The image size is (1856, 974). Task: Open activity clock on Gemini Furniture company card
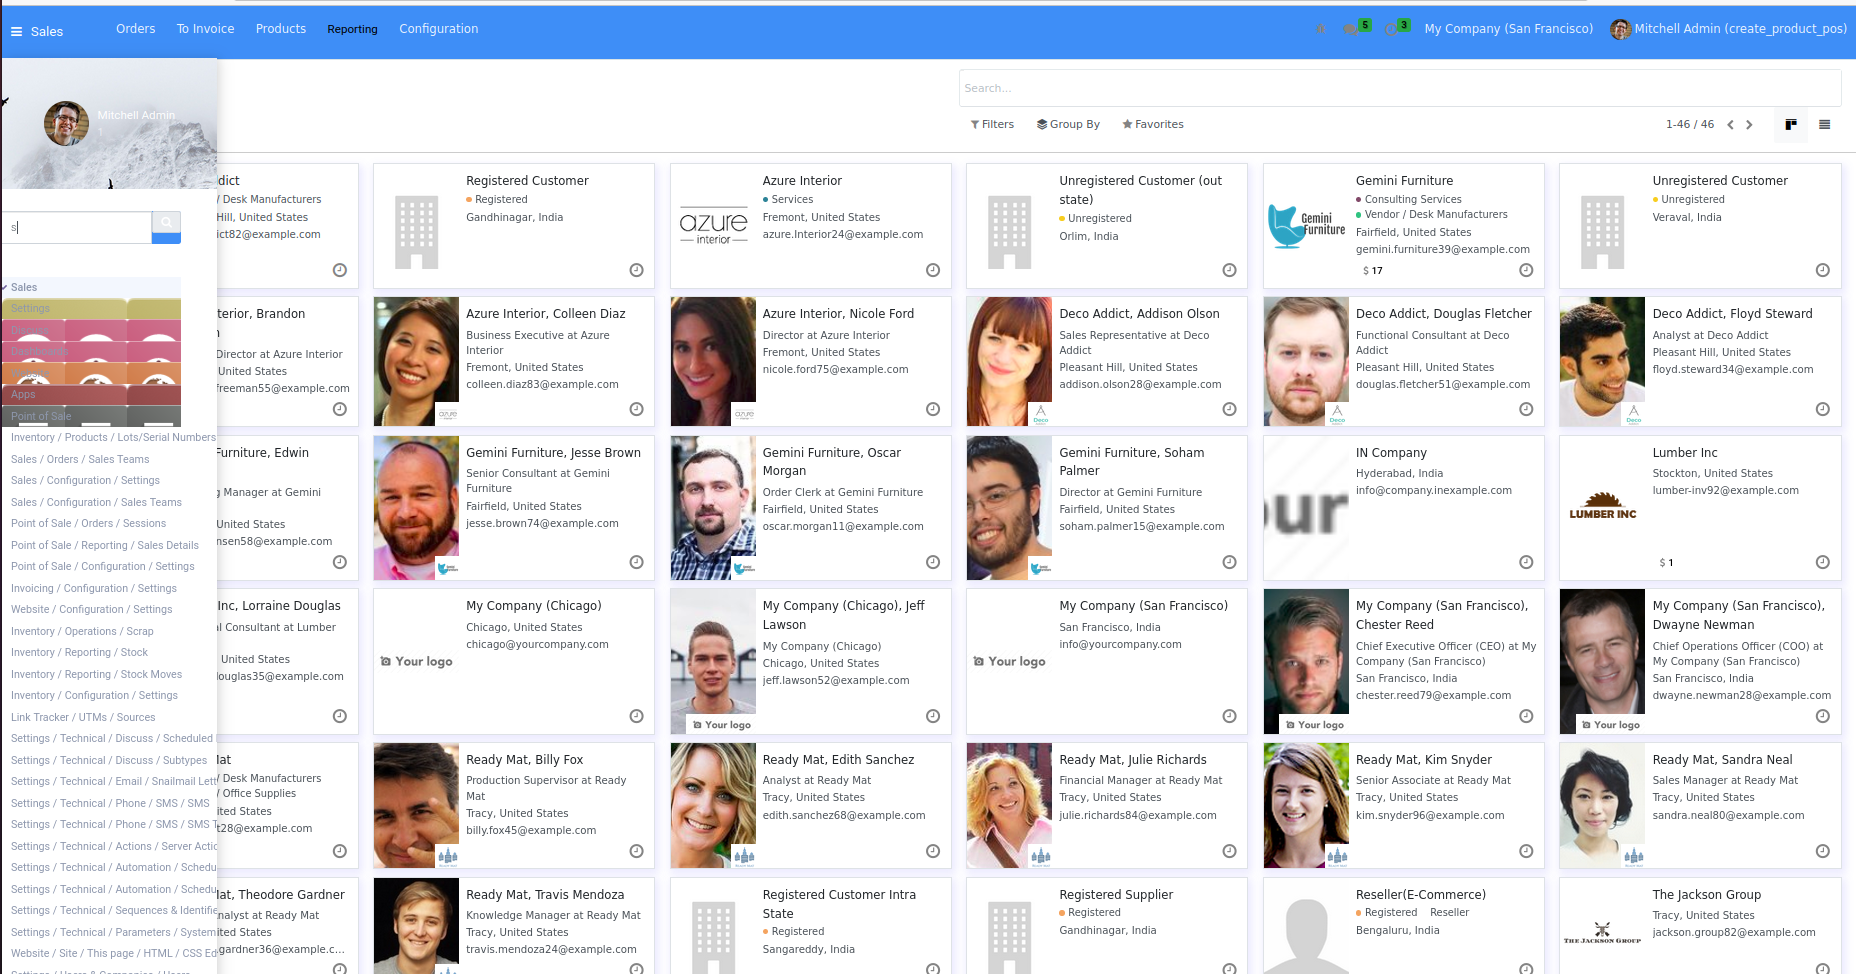1526,270
